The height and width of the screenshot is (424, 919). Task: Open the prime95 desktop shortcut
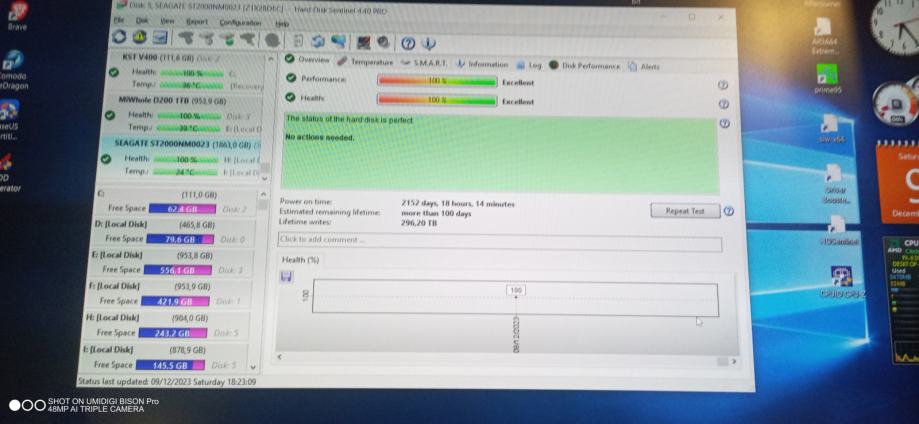[x=827, y=79]
